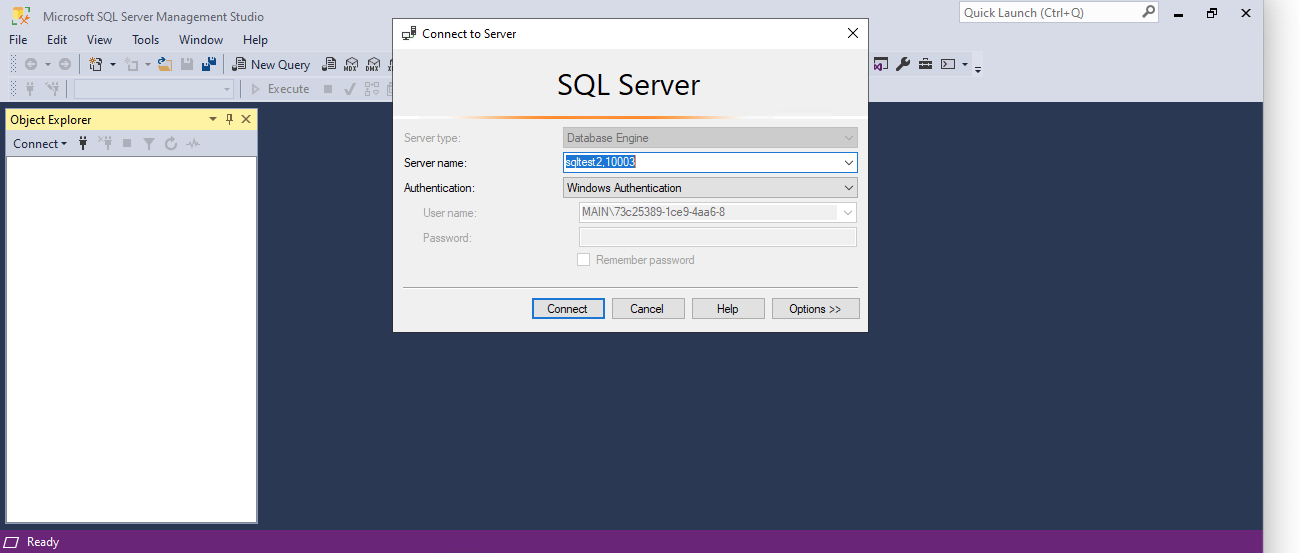Click the SQL editor connect plug icon
The width and height of the screenshot is (1299, 553).
tap(31, 89)
